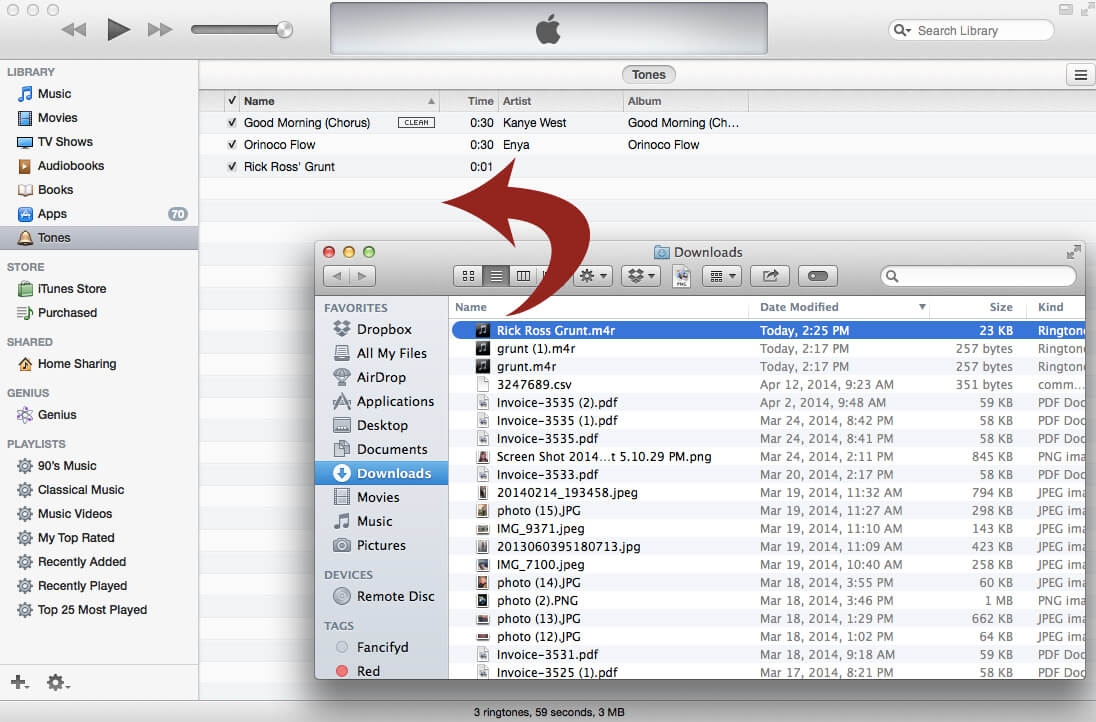
Task: Uncheck the Orinoco Flow song checkbox
Action: coord(231,144)
